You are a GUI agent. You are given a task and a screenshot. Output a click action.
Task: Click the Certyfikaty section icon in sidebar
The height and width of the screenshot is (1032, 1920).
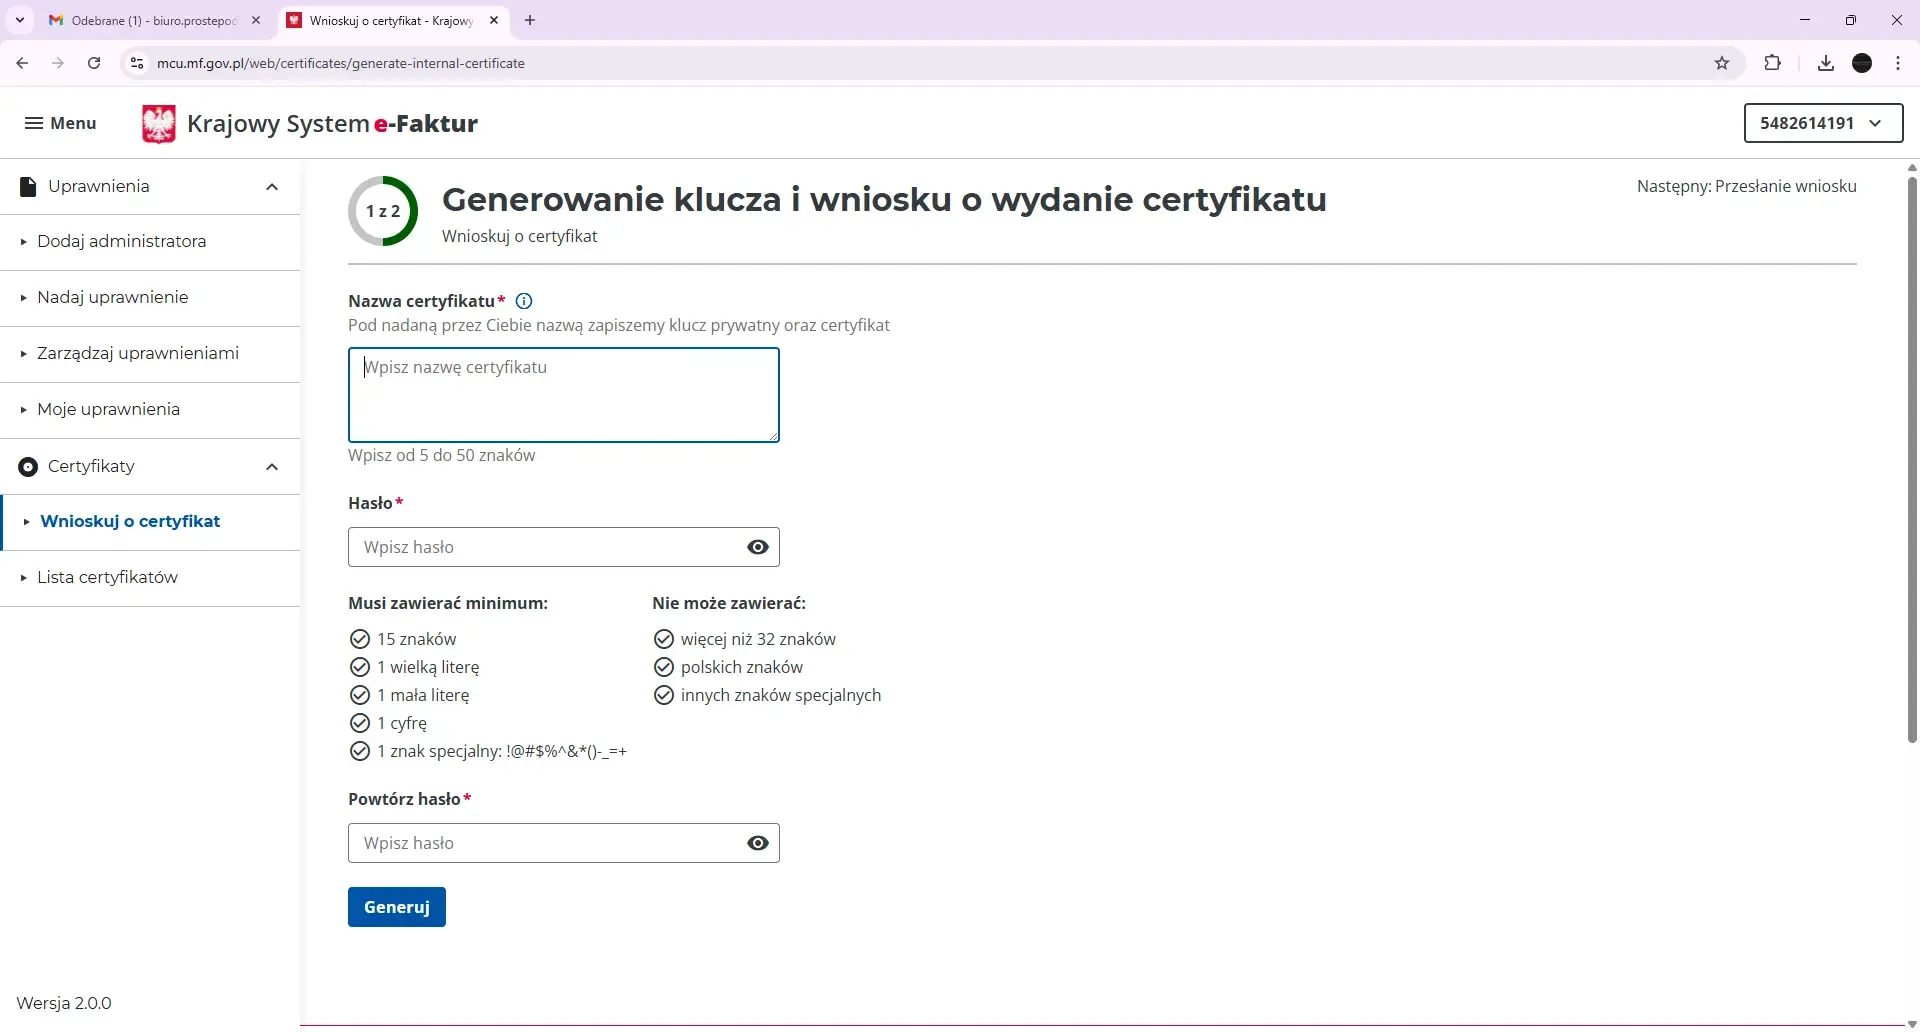click(x=27, y=466)
